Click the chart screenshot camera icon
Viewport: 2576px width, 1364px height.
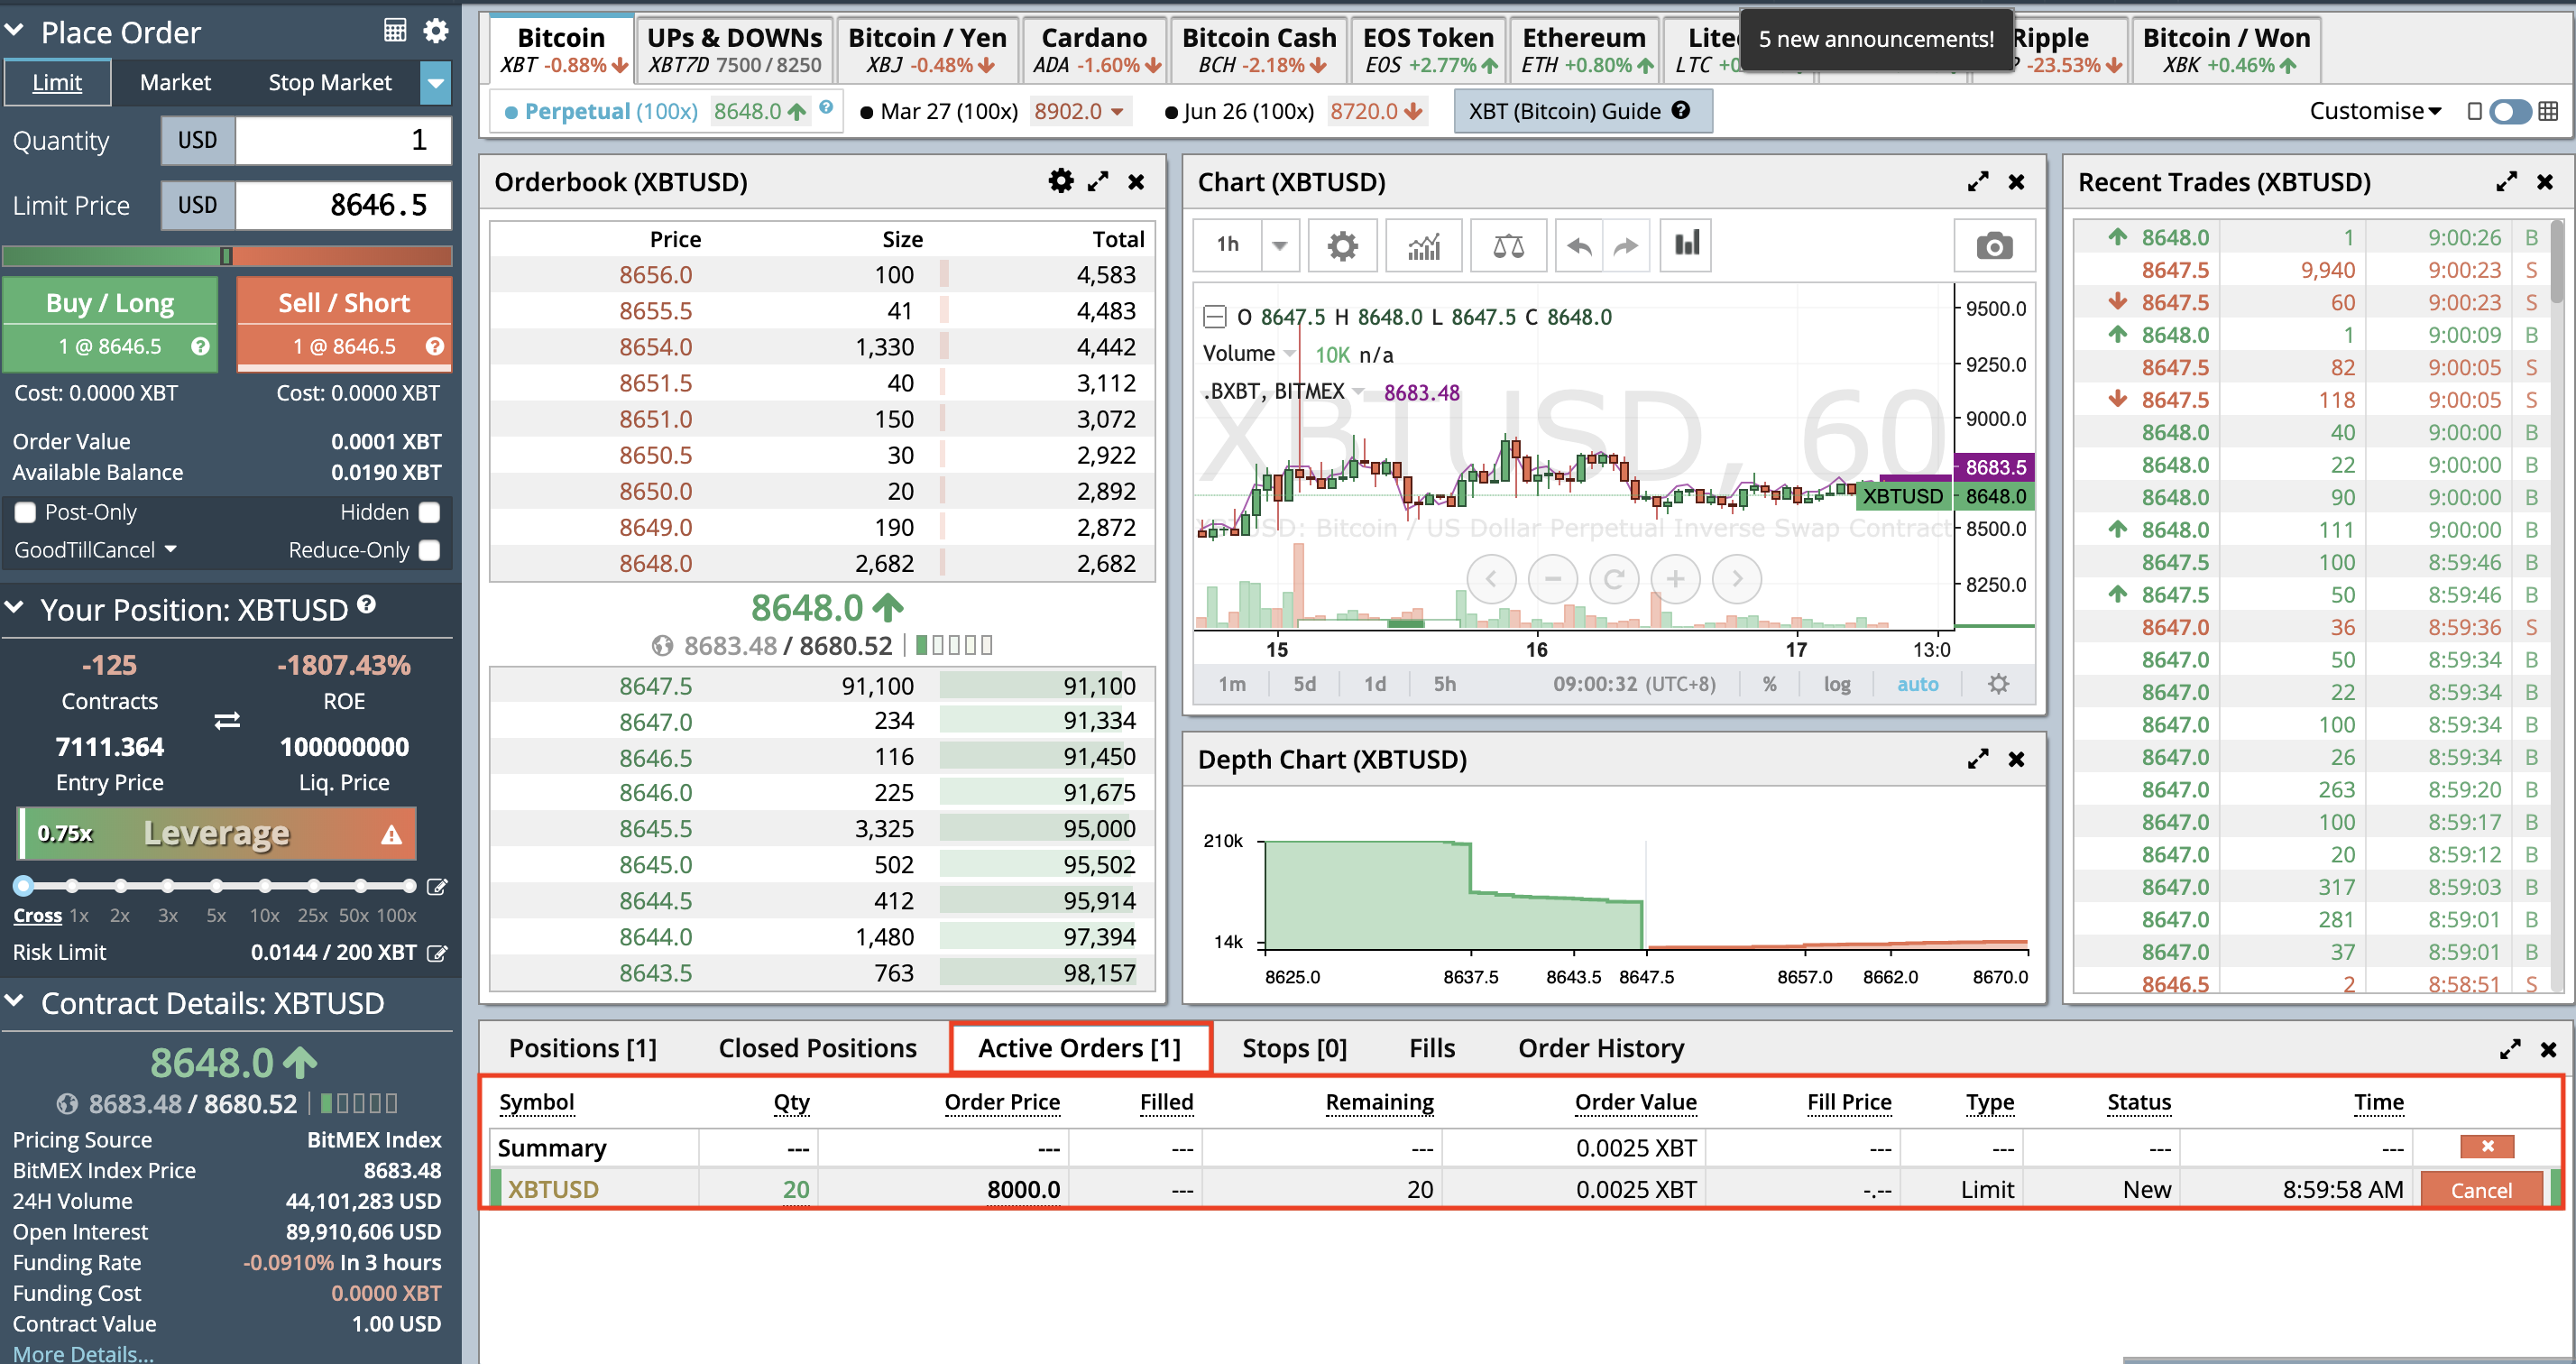coord(1993,246)
